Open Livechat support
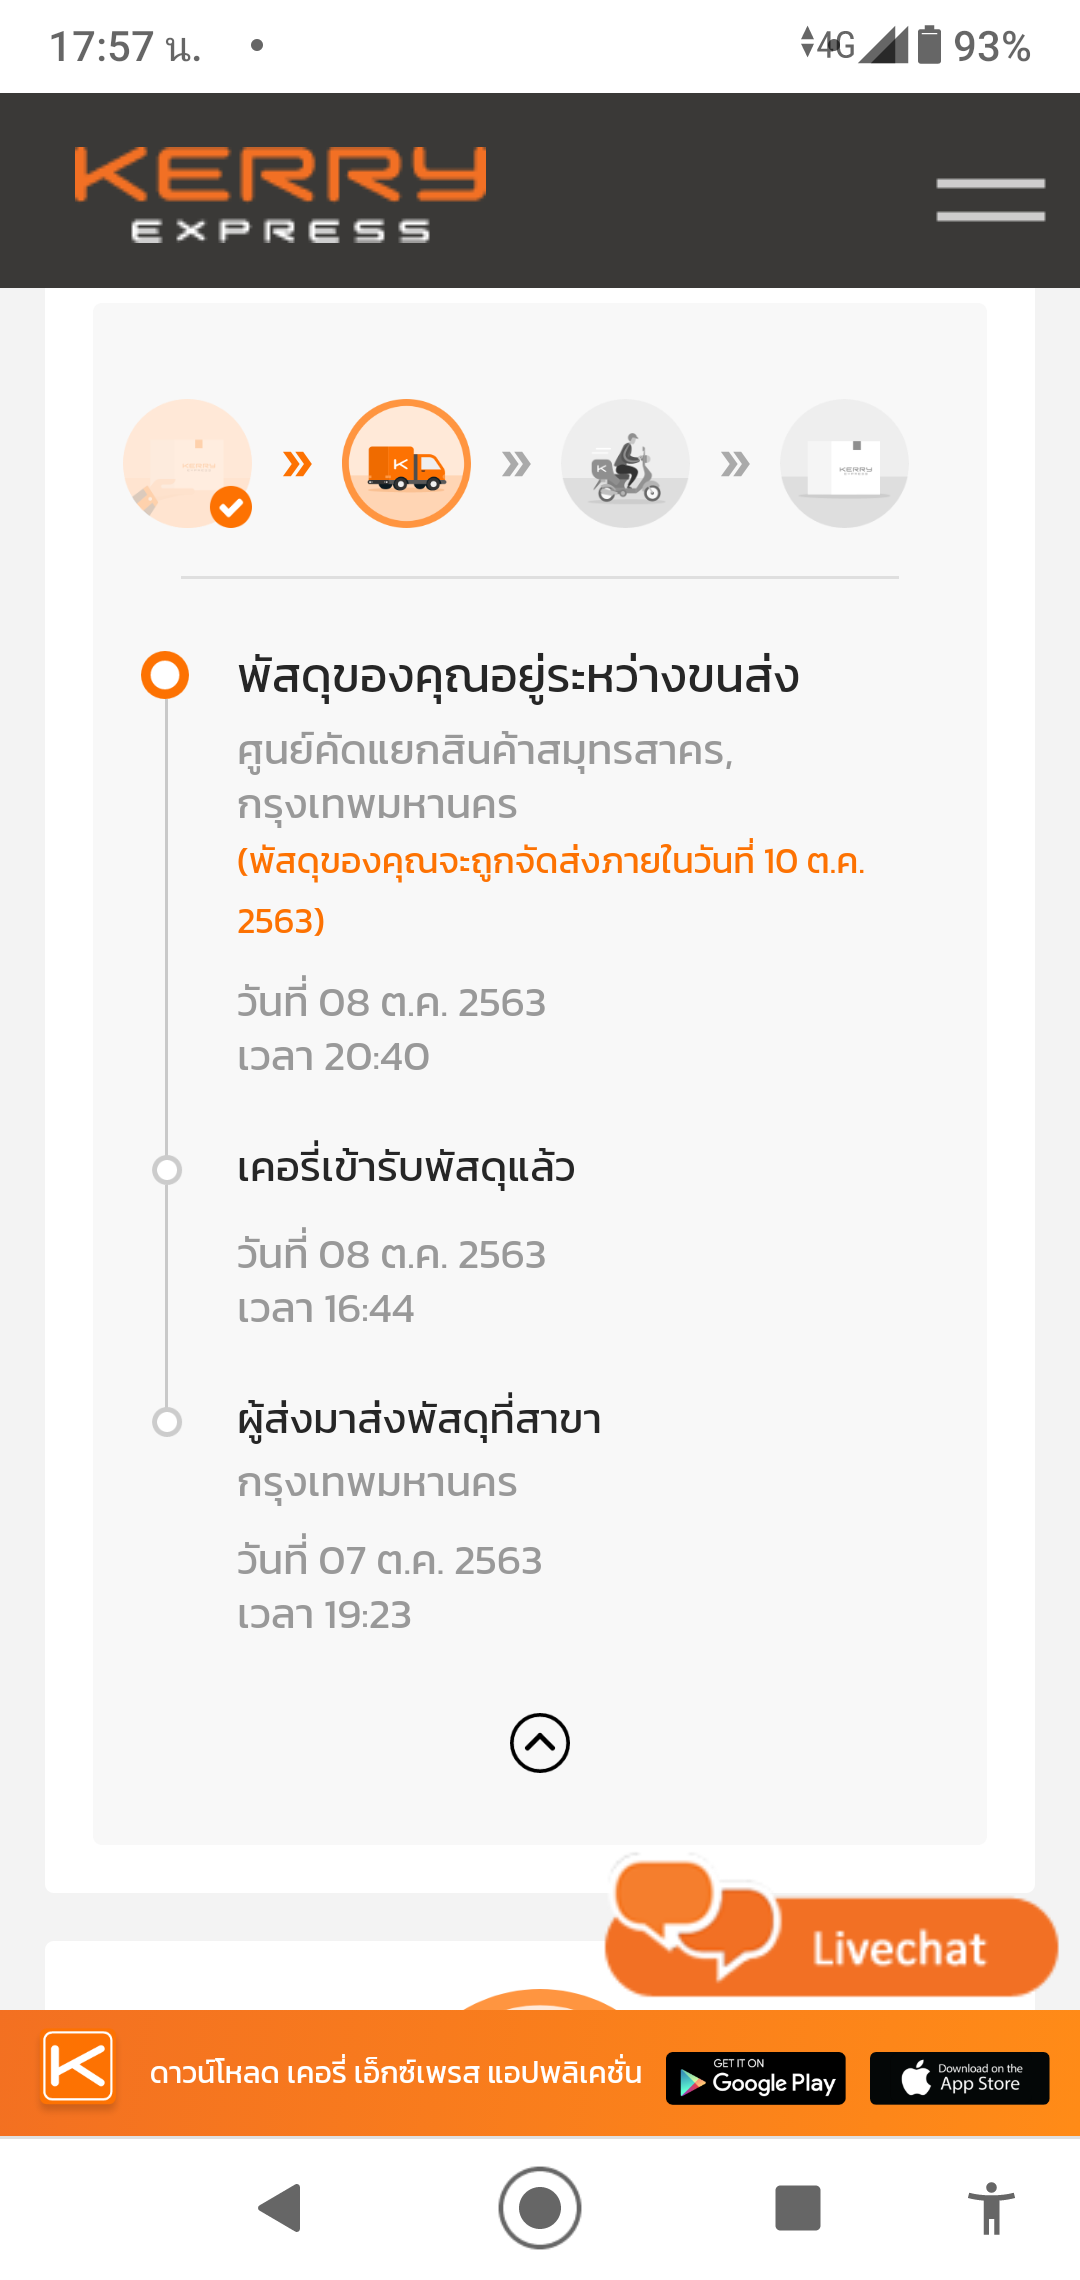 pyautogui.click(x=832, y=1943)
